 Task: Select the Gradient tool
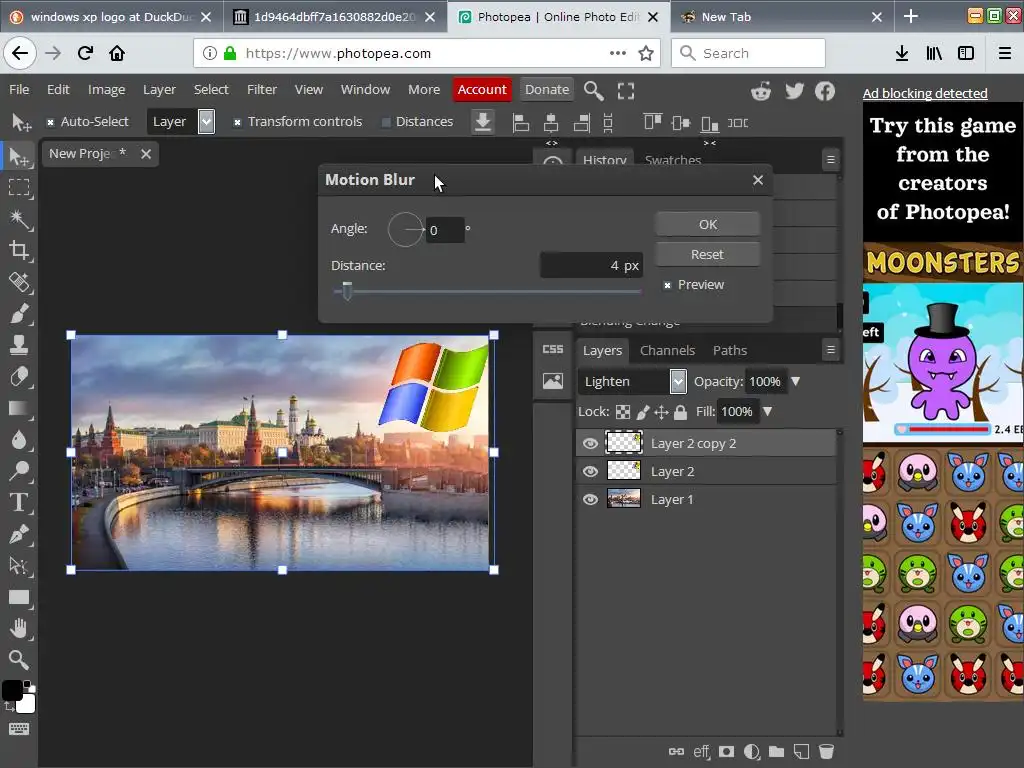pyautogui.click(x=19, y=409)
